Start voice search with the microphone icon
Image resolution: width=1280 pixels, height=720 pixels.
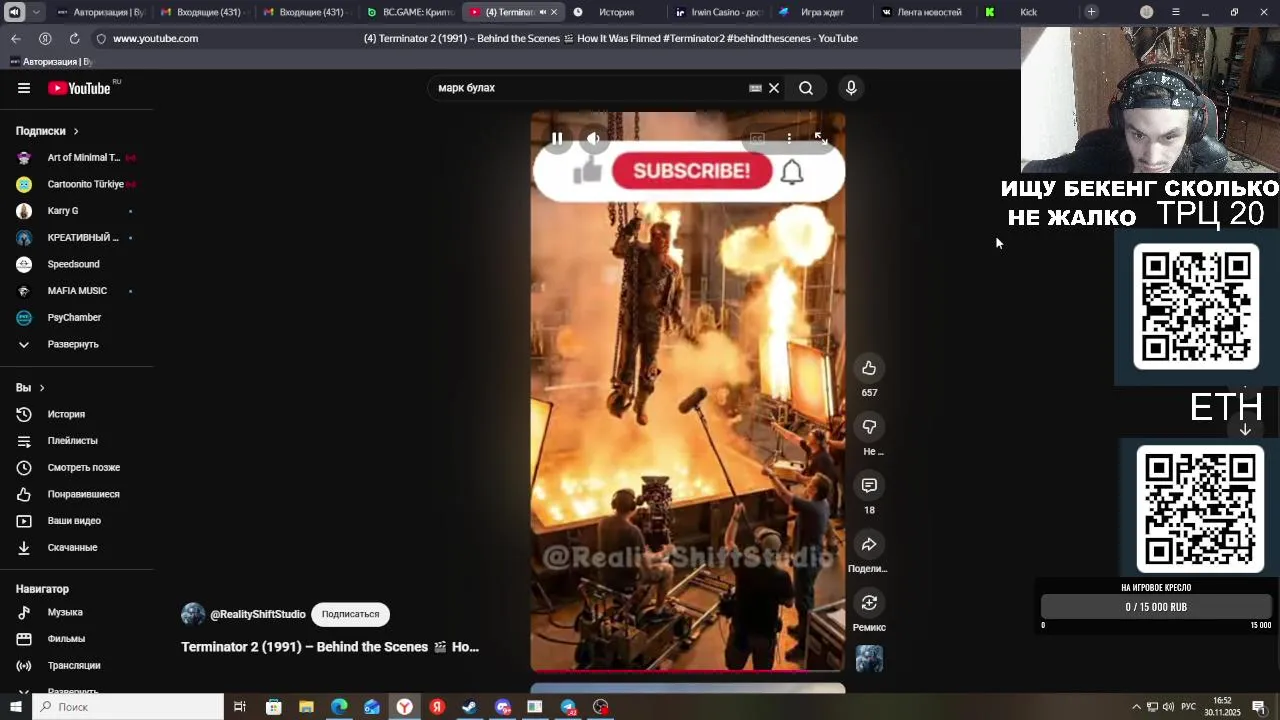coord(851,88)
